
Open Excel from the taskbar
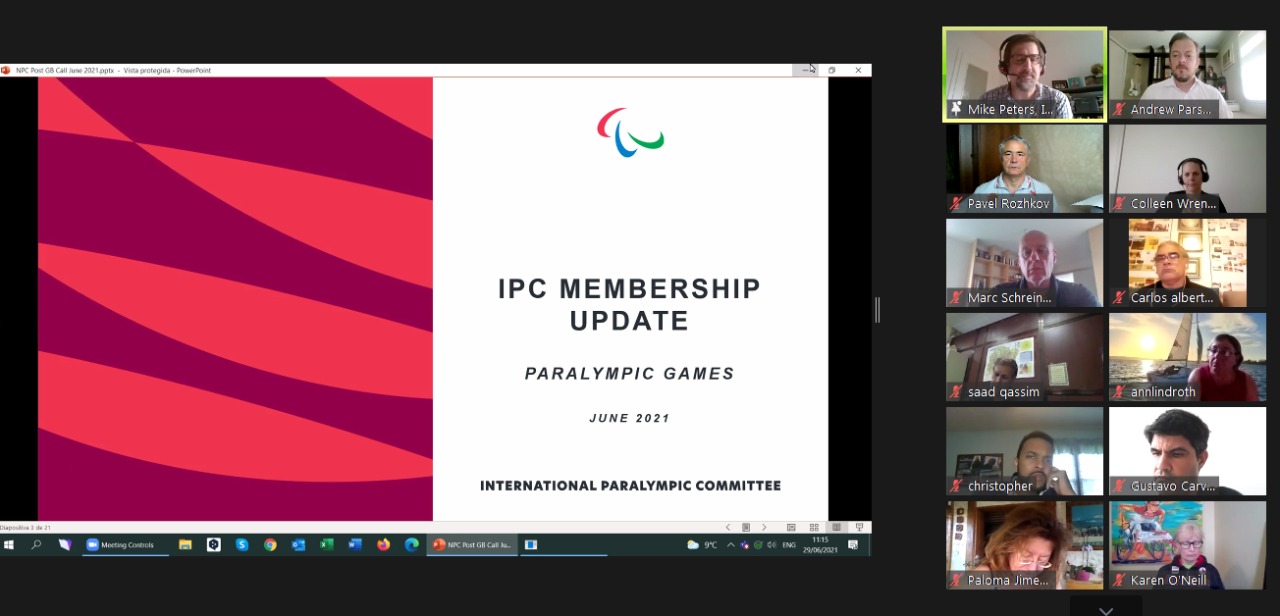[326, 545]
